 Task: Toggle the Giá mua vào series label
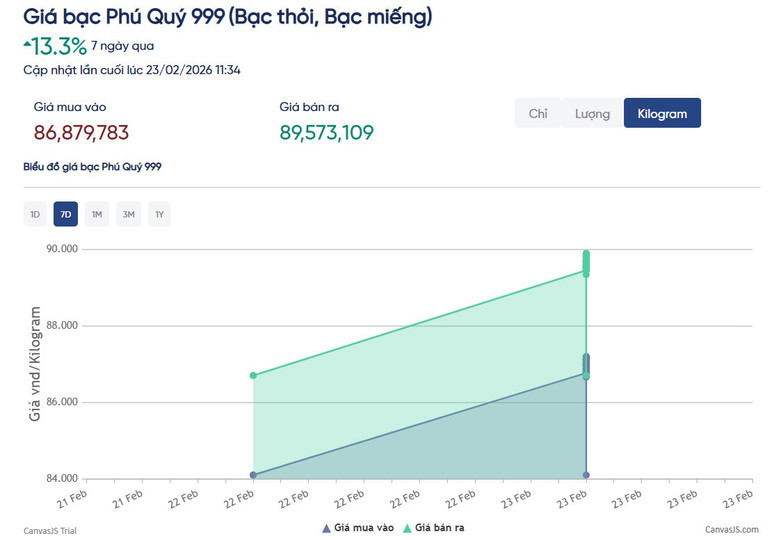tap(364, 527)
